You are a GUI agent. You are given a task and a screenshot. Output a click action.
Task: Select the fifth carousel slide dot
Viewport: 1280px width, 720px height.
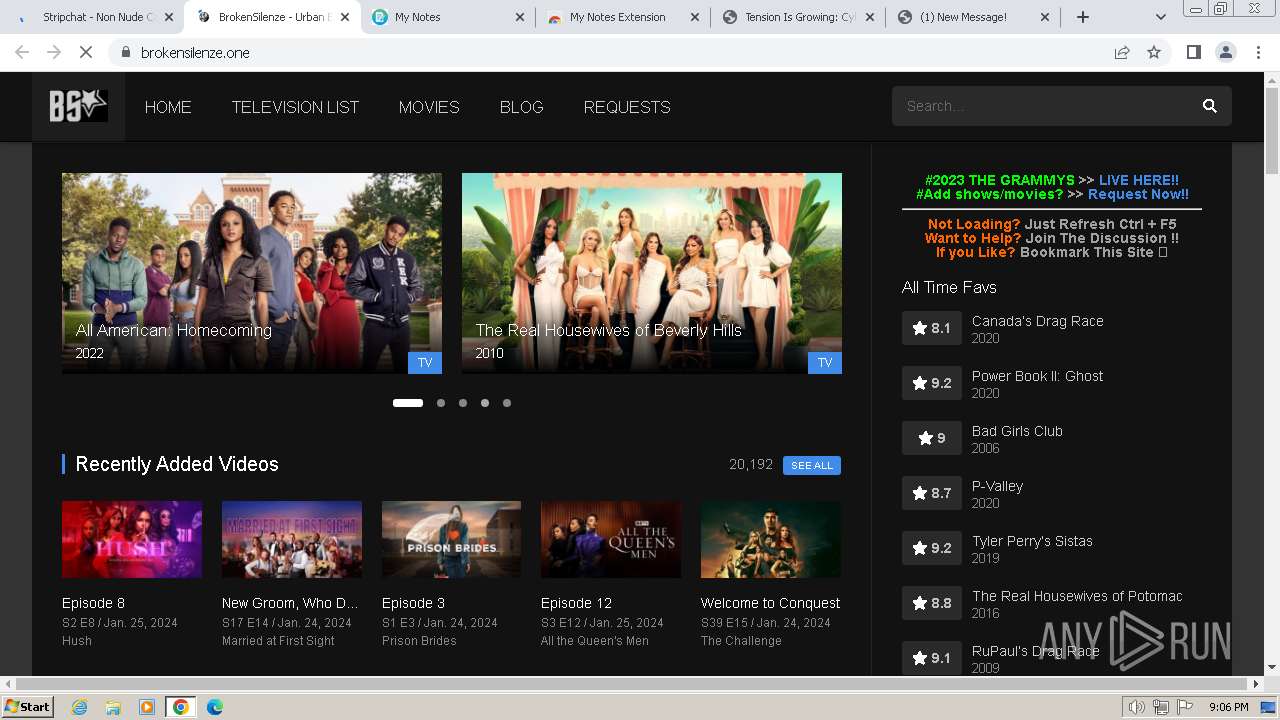pyautogui.click(x=507, y=403)
